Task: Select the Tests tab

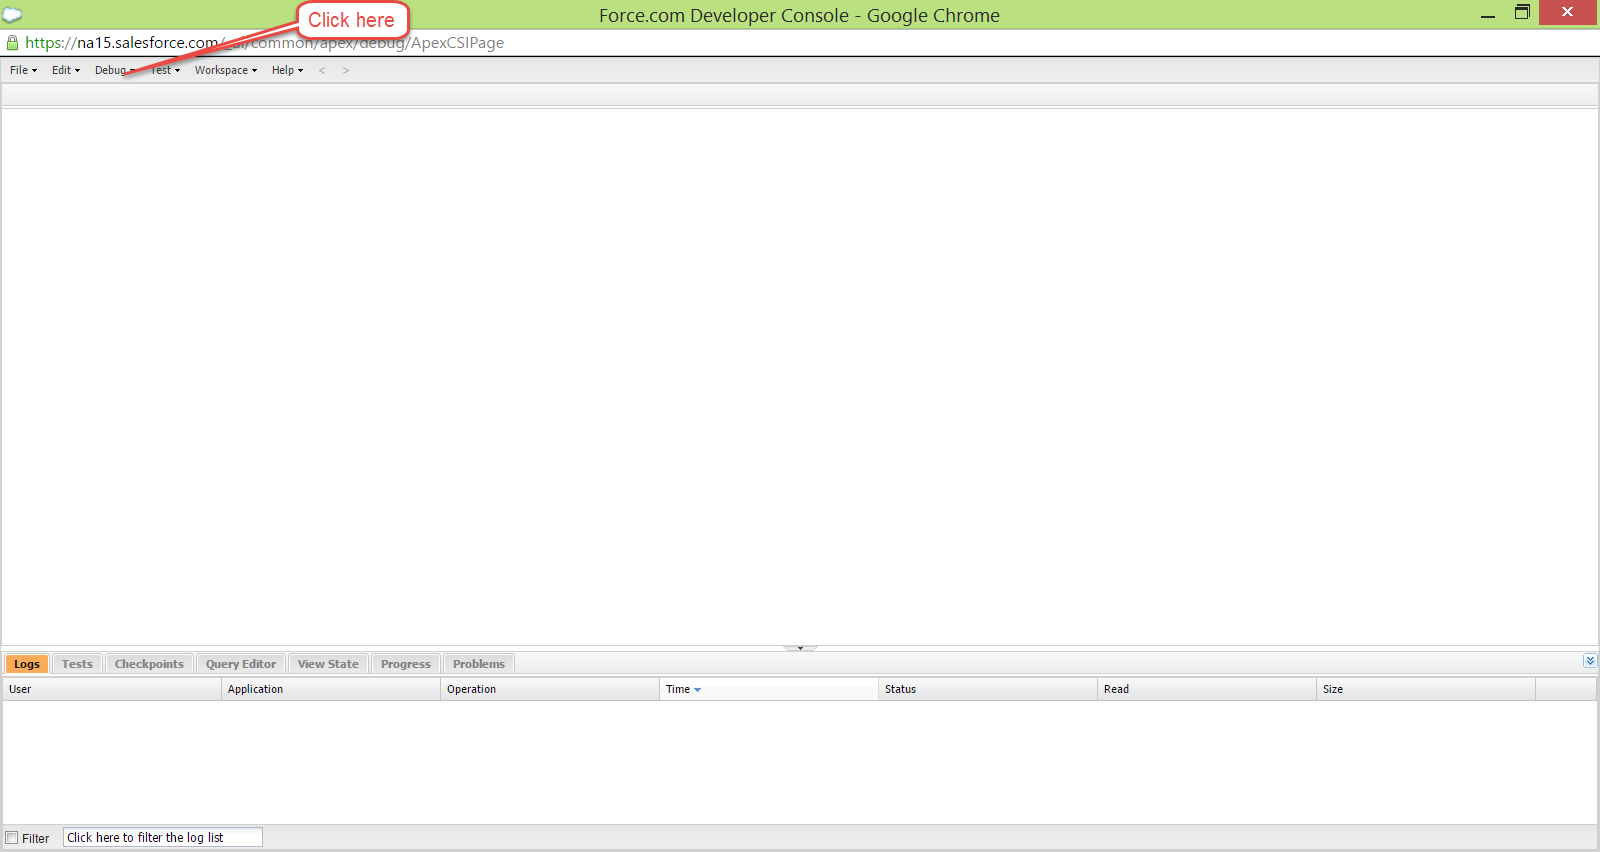Action: (77, 664)
